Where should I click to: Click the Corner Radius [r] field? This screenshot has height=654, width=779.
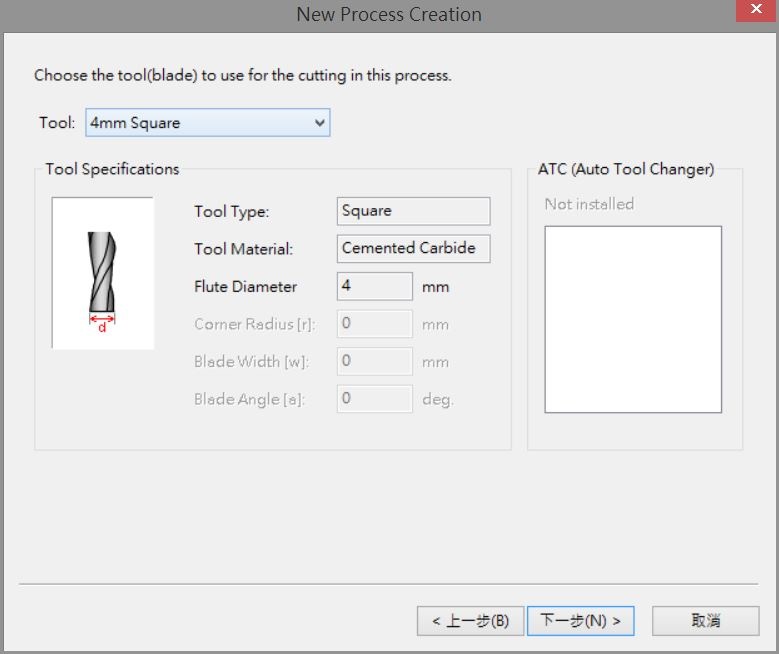[x=375, y=324]
